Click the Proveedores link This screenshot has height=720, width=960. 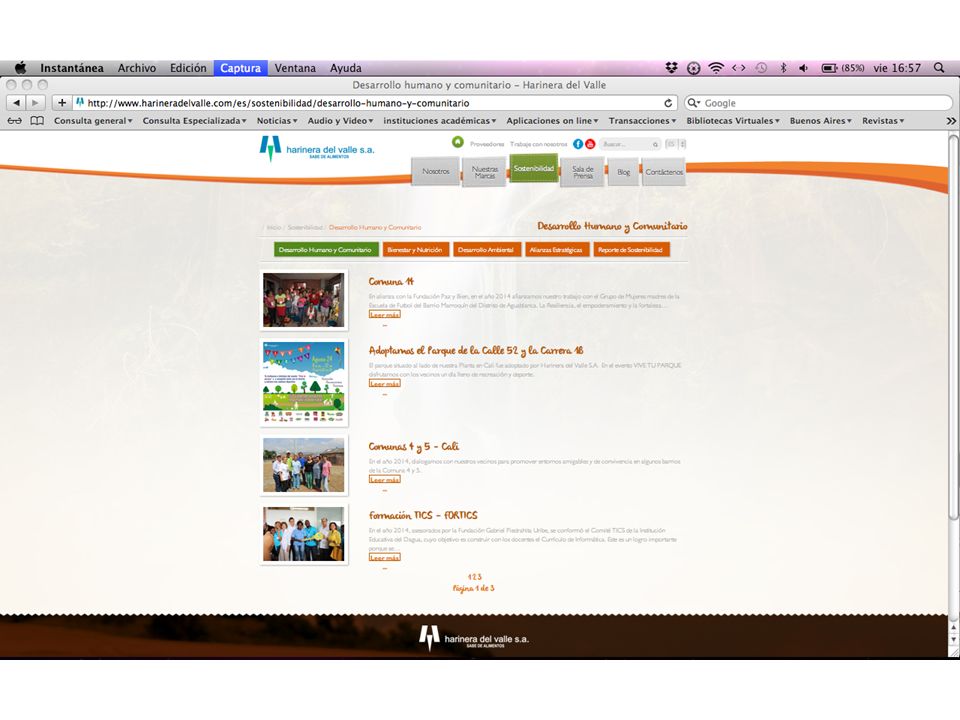pos(487,144)
